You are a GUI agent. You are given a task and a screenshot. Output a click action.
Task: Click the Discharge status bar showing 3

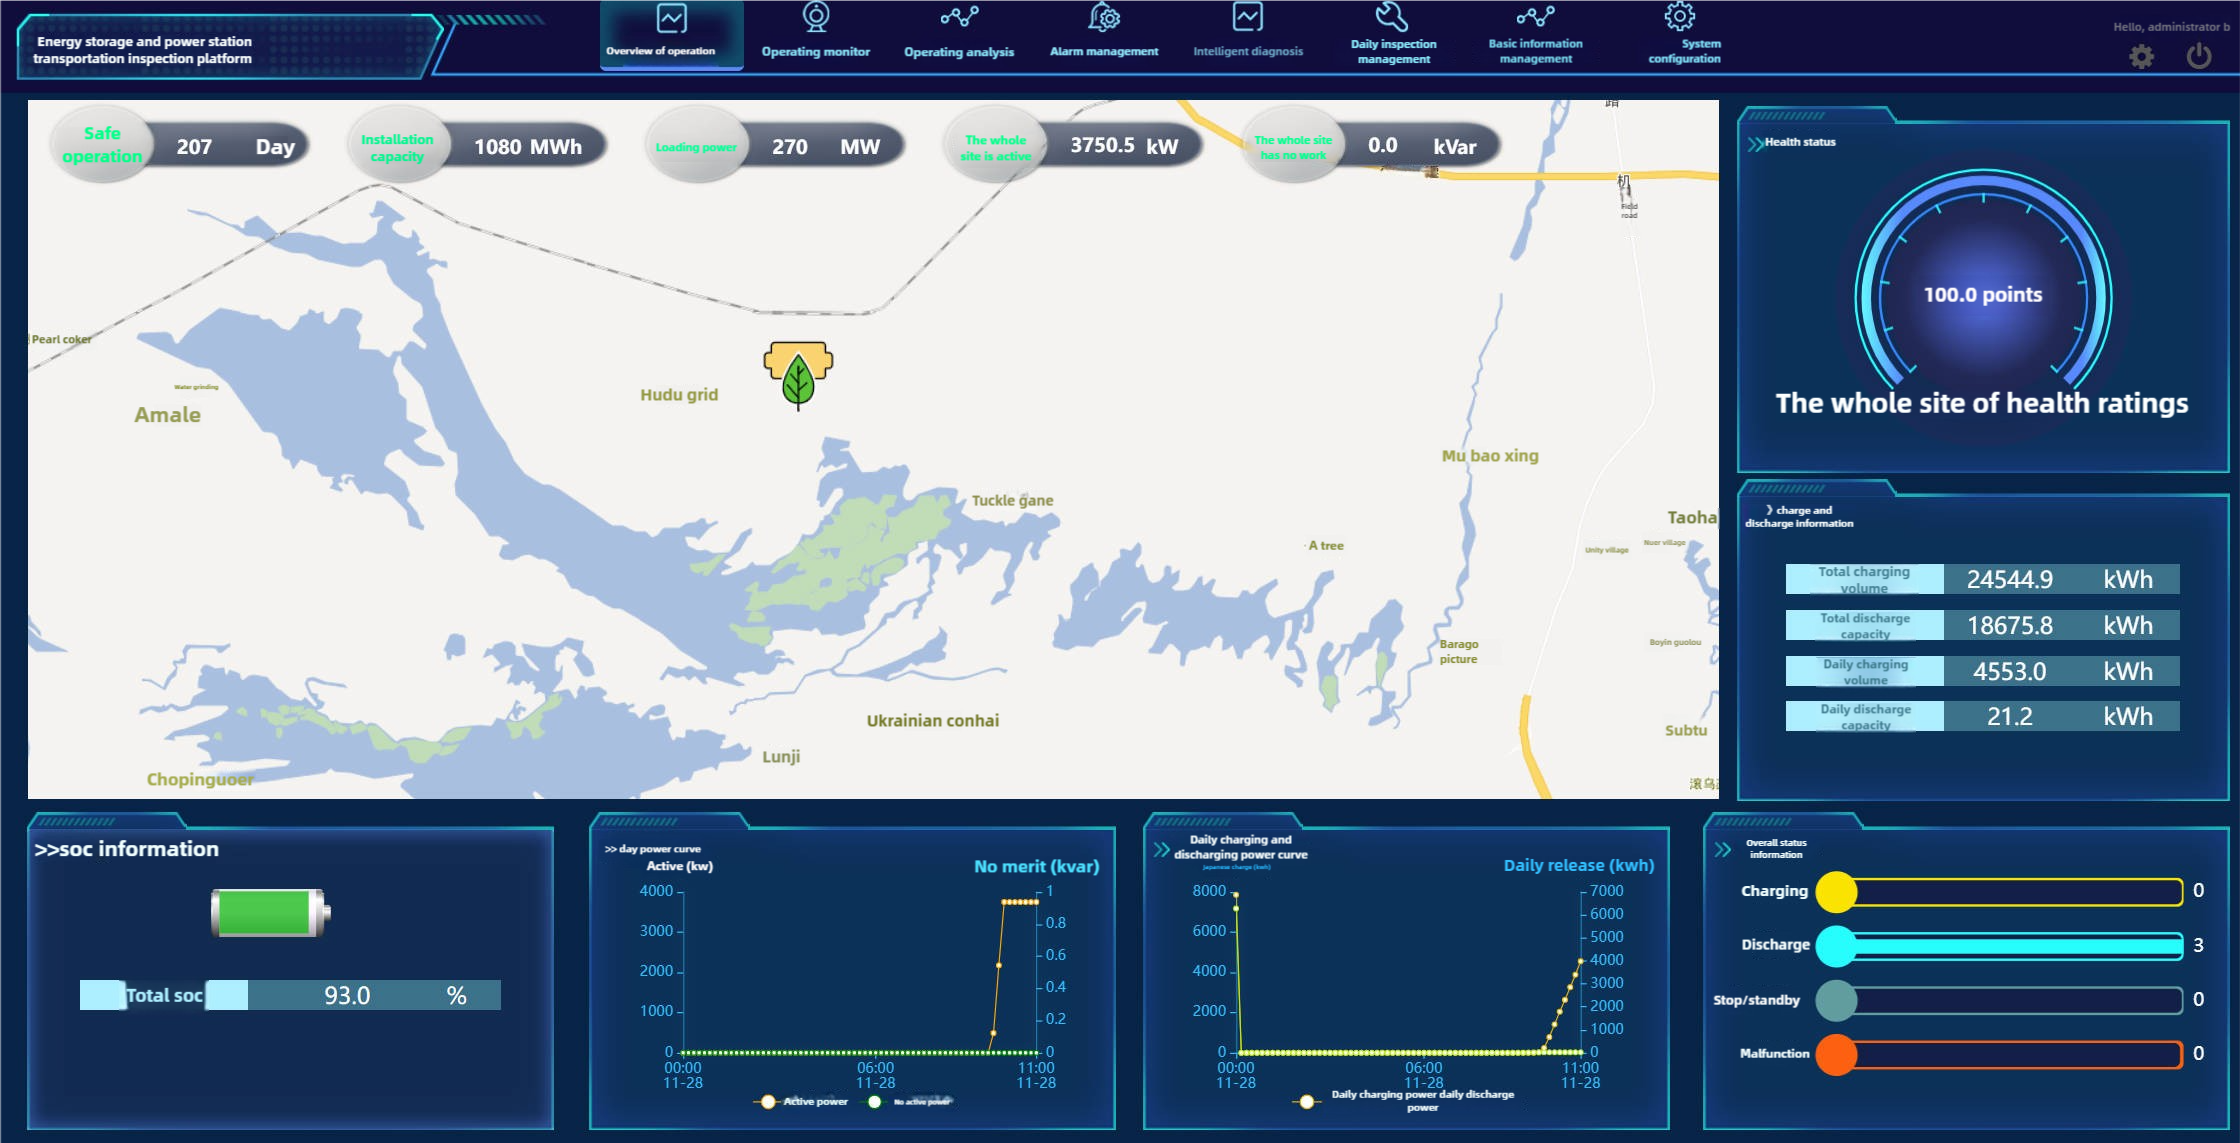(1998, 944)
